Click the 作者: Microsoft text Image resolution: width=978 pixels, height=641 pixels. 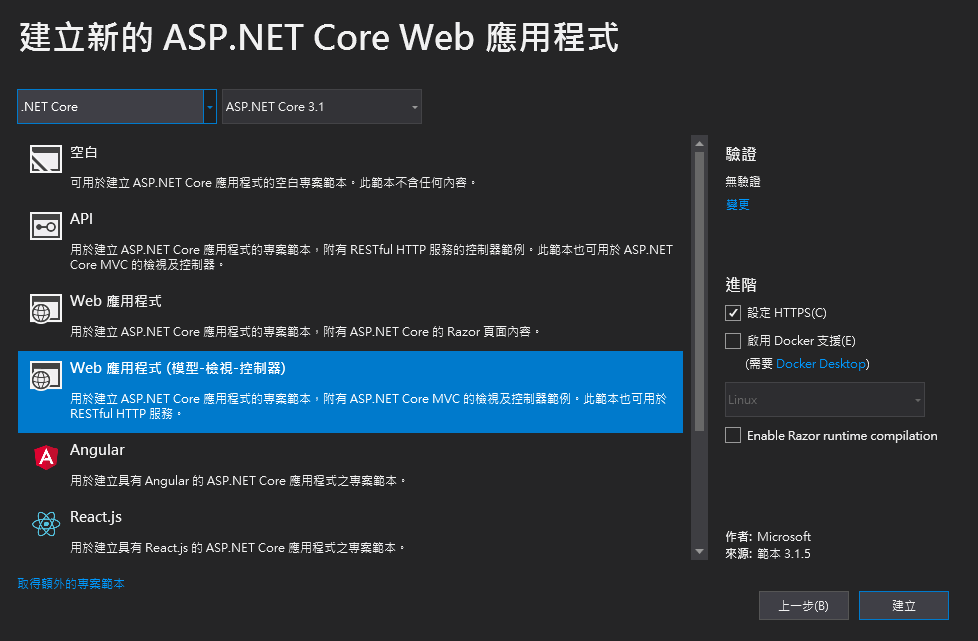[768, 536]
